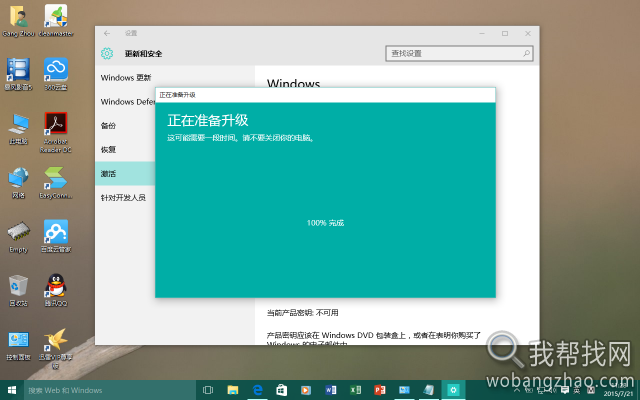Screen dimensions: 640x400
Task: Open the Gang Zhou user folder icon
Action: point(18,20)
